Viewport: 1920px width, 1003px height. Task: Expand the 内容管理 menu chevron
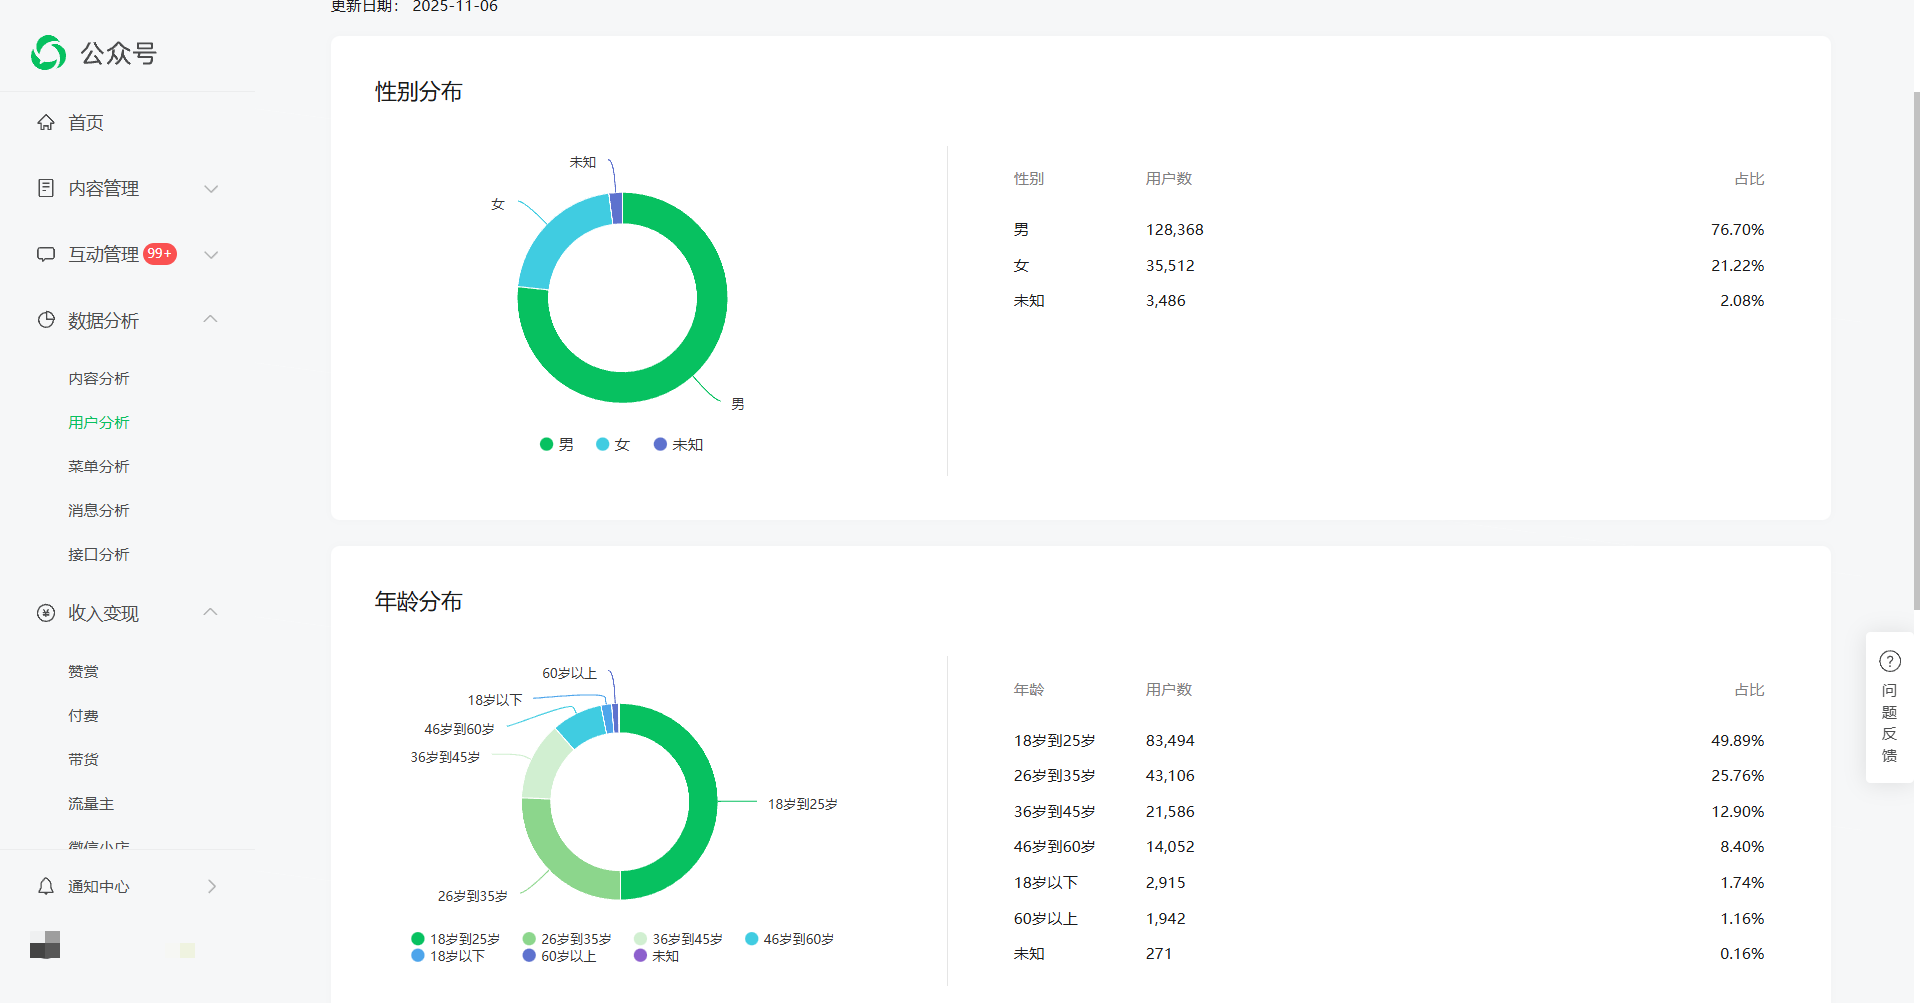coord(211,188)
